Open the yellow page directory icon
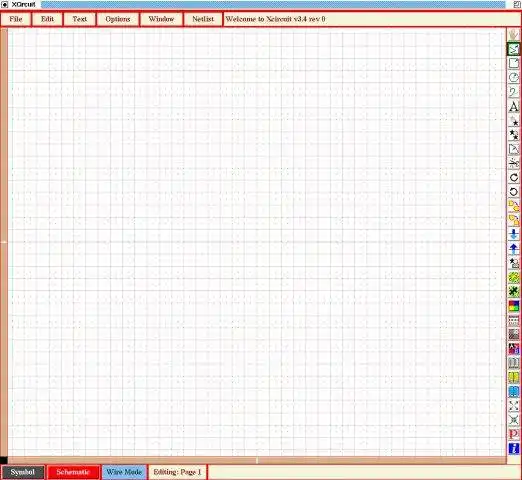Viewport: 522px width, 480px height. coord(514,377)
